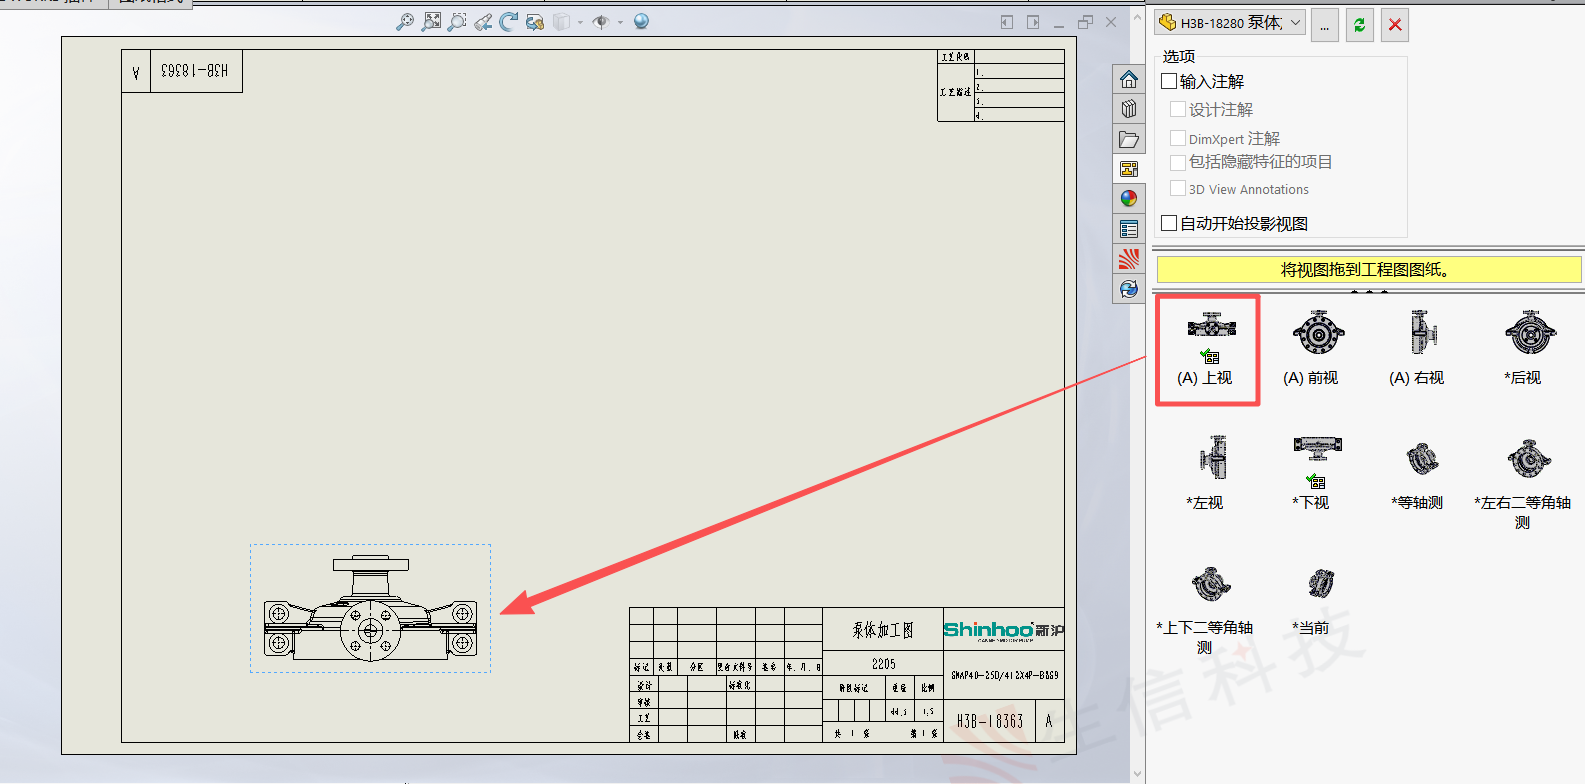The image size is (1585, 784).
Task: Enable the 输入注解 checkbox
Action: (x=1169, y=81)
